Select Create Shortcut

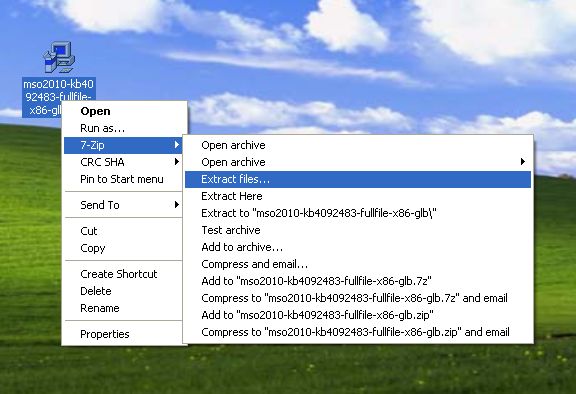pos(123,274)
